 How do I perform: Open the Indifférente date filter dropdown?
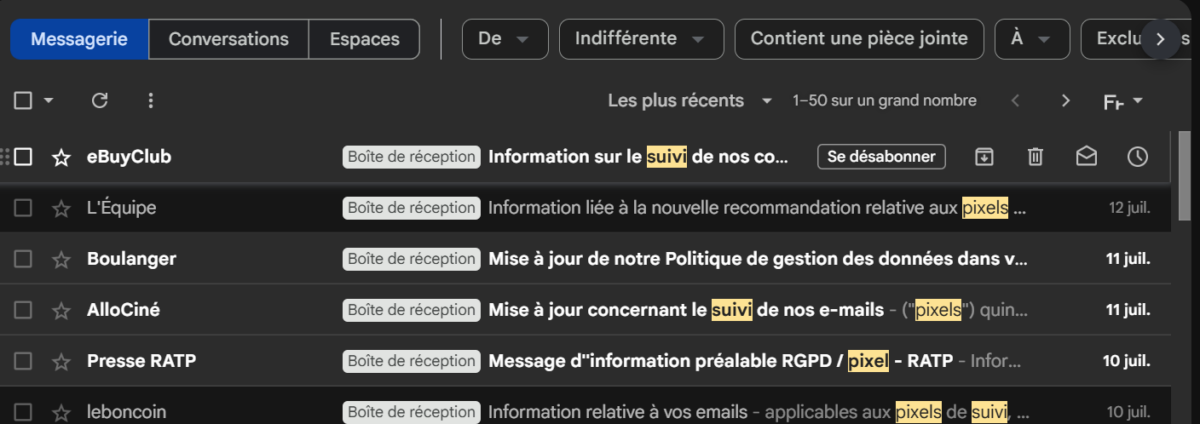(641, 39)
